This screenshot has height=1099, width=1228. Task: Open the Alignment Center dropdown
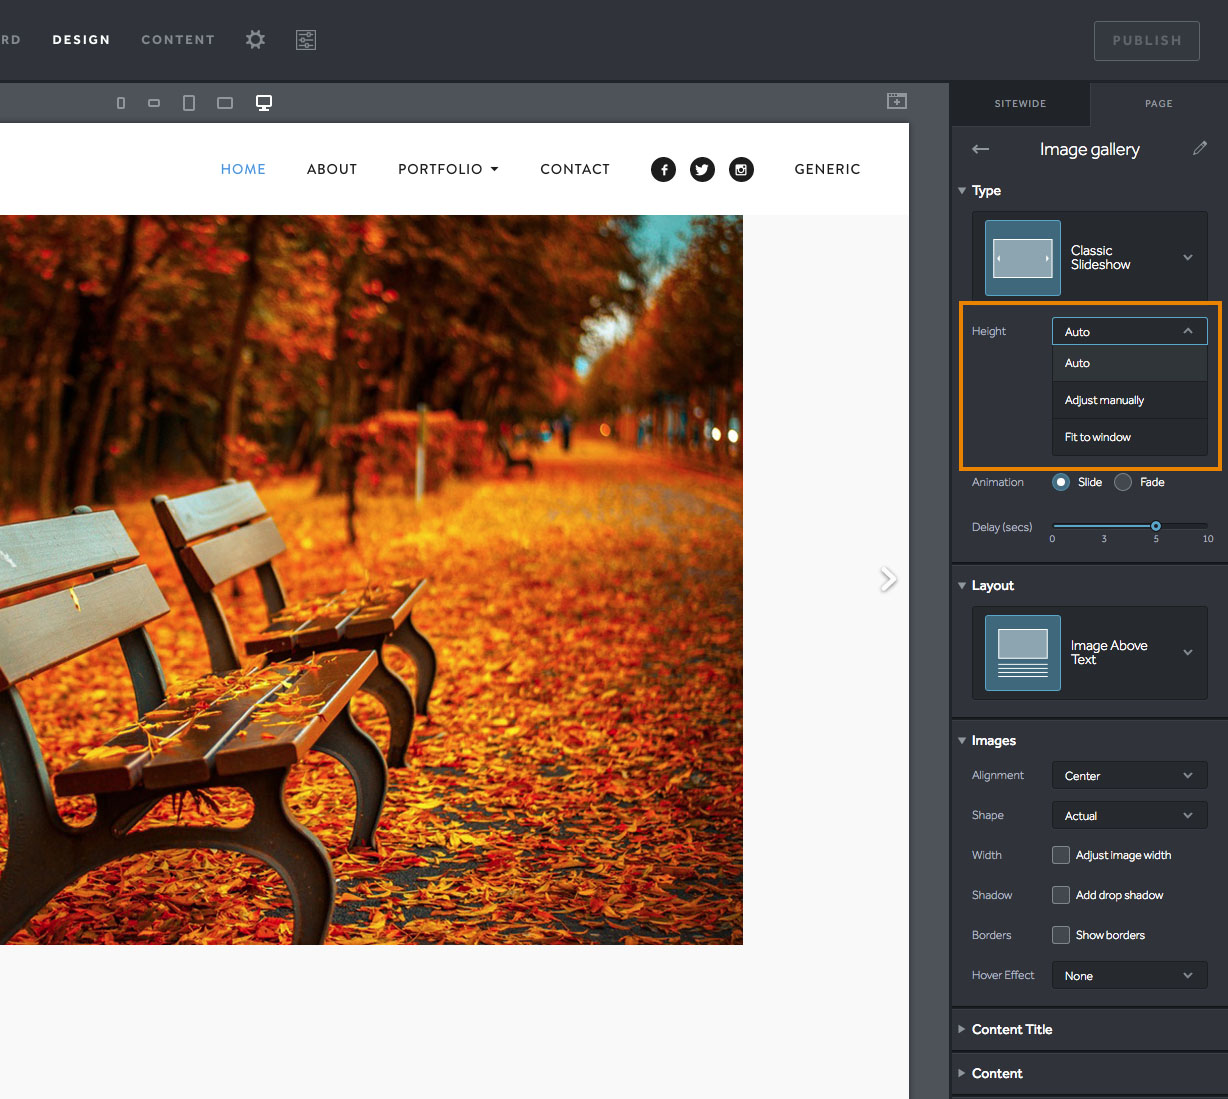pyautogui.click(x=1129, y=776)
